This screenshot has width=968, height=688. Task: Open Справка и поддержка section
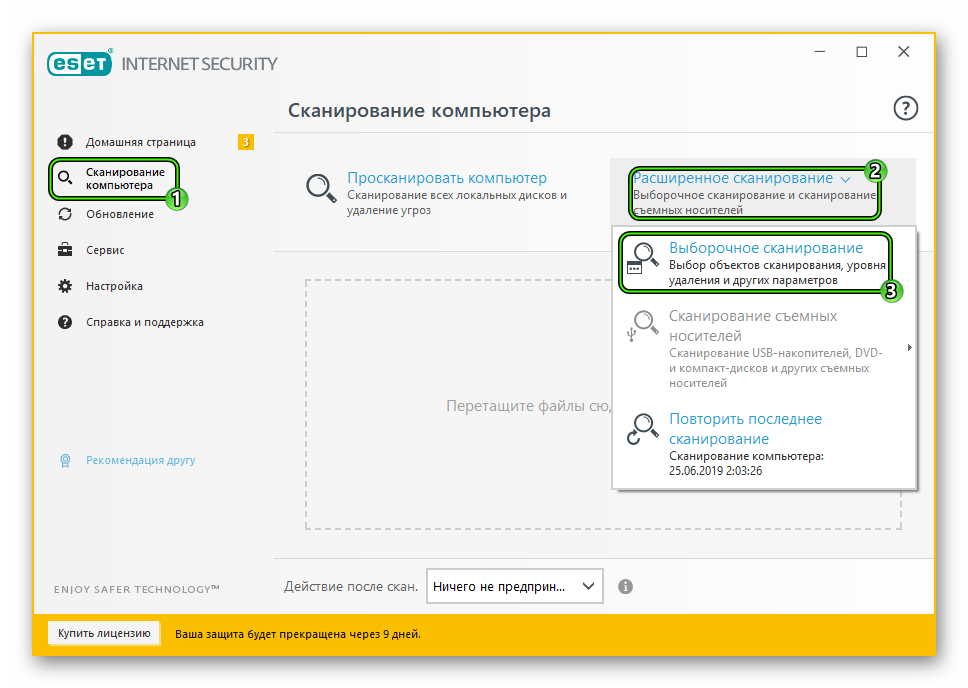click(144, 322)
